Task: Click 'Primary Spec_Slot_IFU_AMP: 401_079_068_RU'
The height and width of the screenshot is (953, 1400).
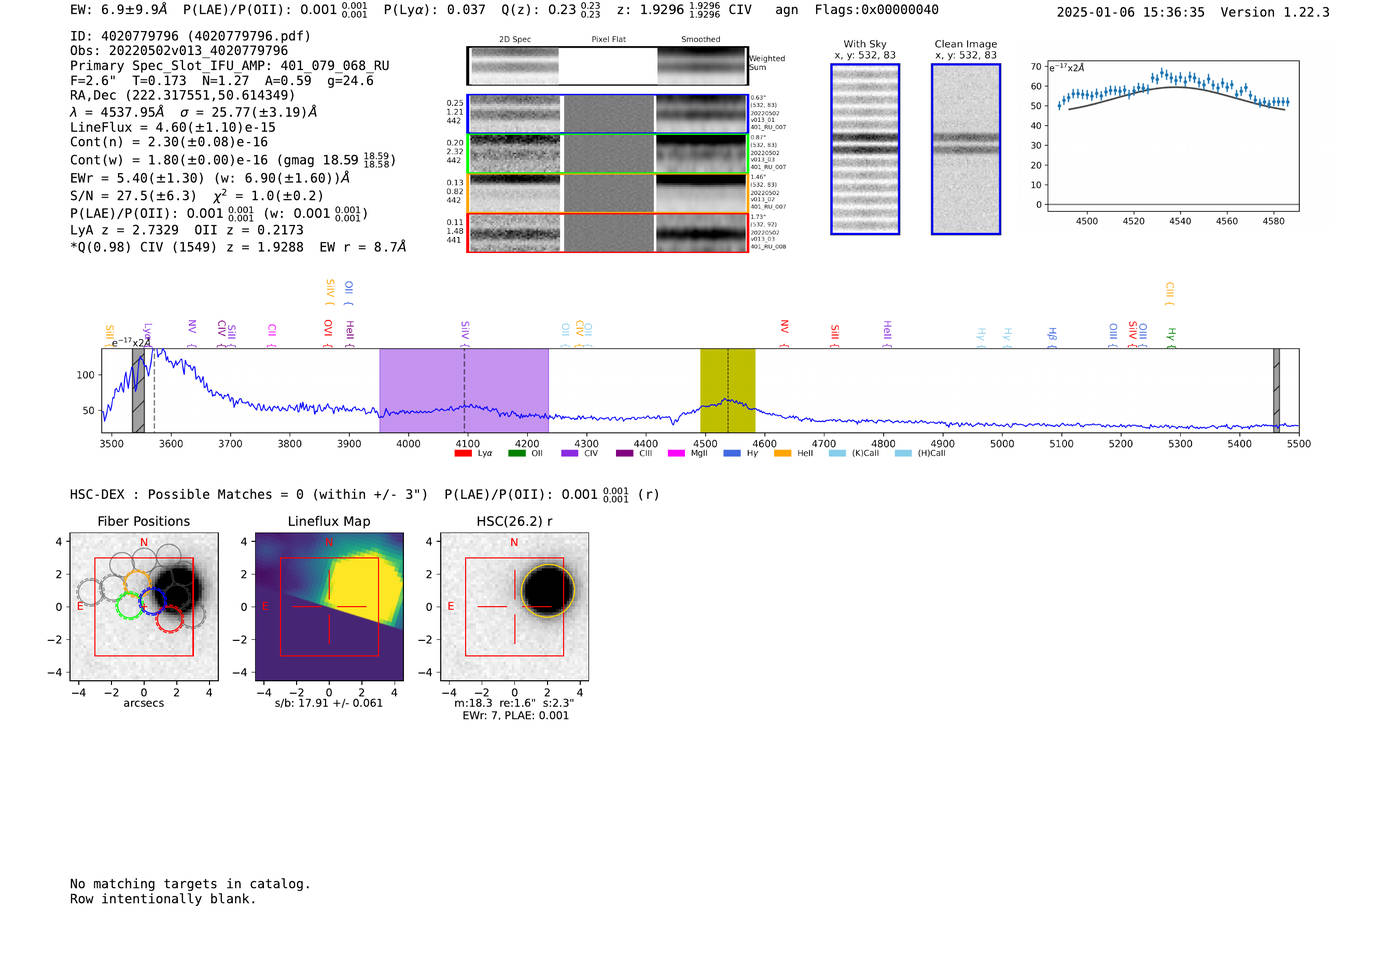Action: coord(230,65)
